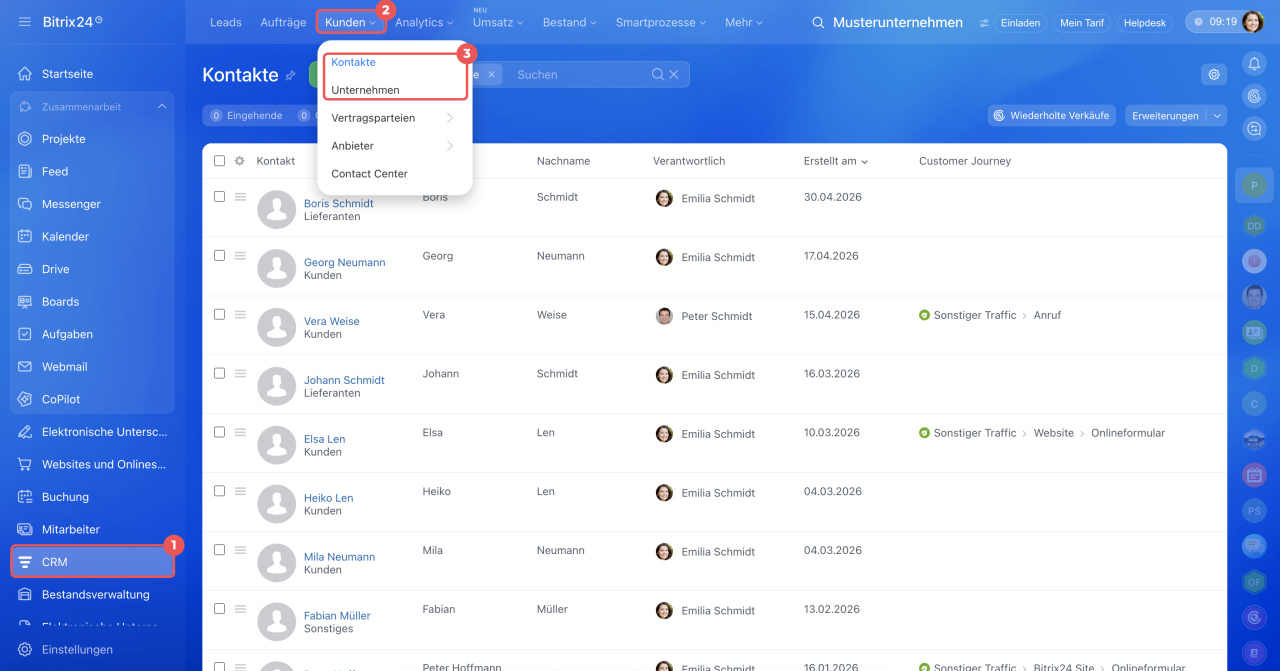This screenshot has height=671, width=1280.
Task: Sort by the Erstellt am column
Action: click(x=836, y=161)
